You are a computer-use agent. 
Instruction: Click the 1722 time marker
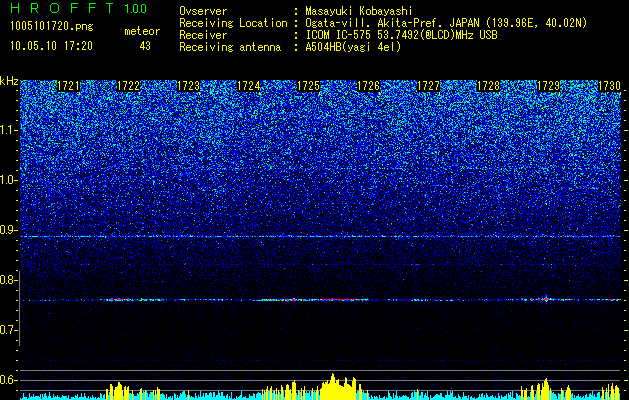click(128, 86)
